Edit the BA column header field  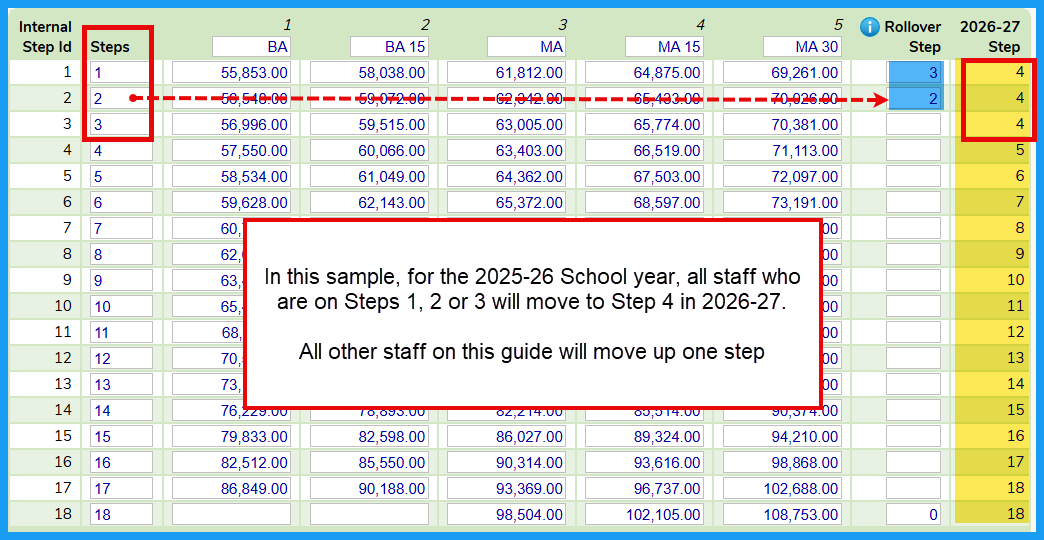pos(251,47)
